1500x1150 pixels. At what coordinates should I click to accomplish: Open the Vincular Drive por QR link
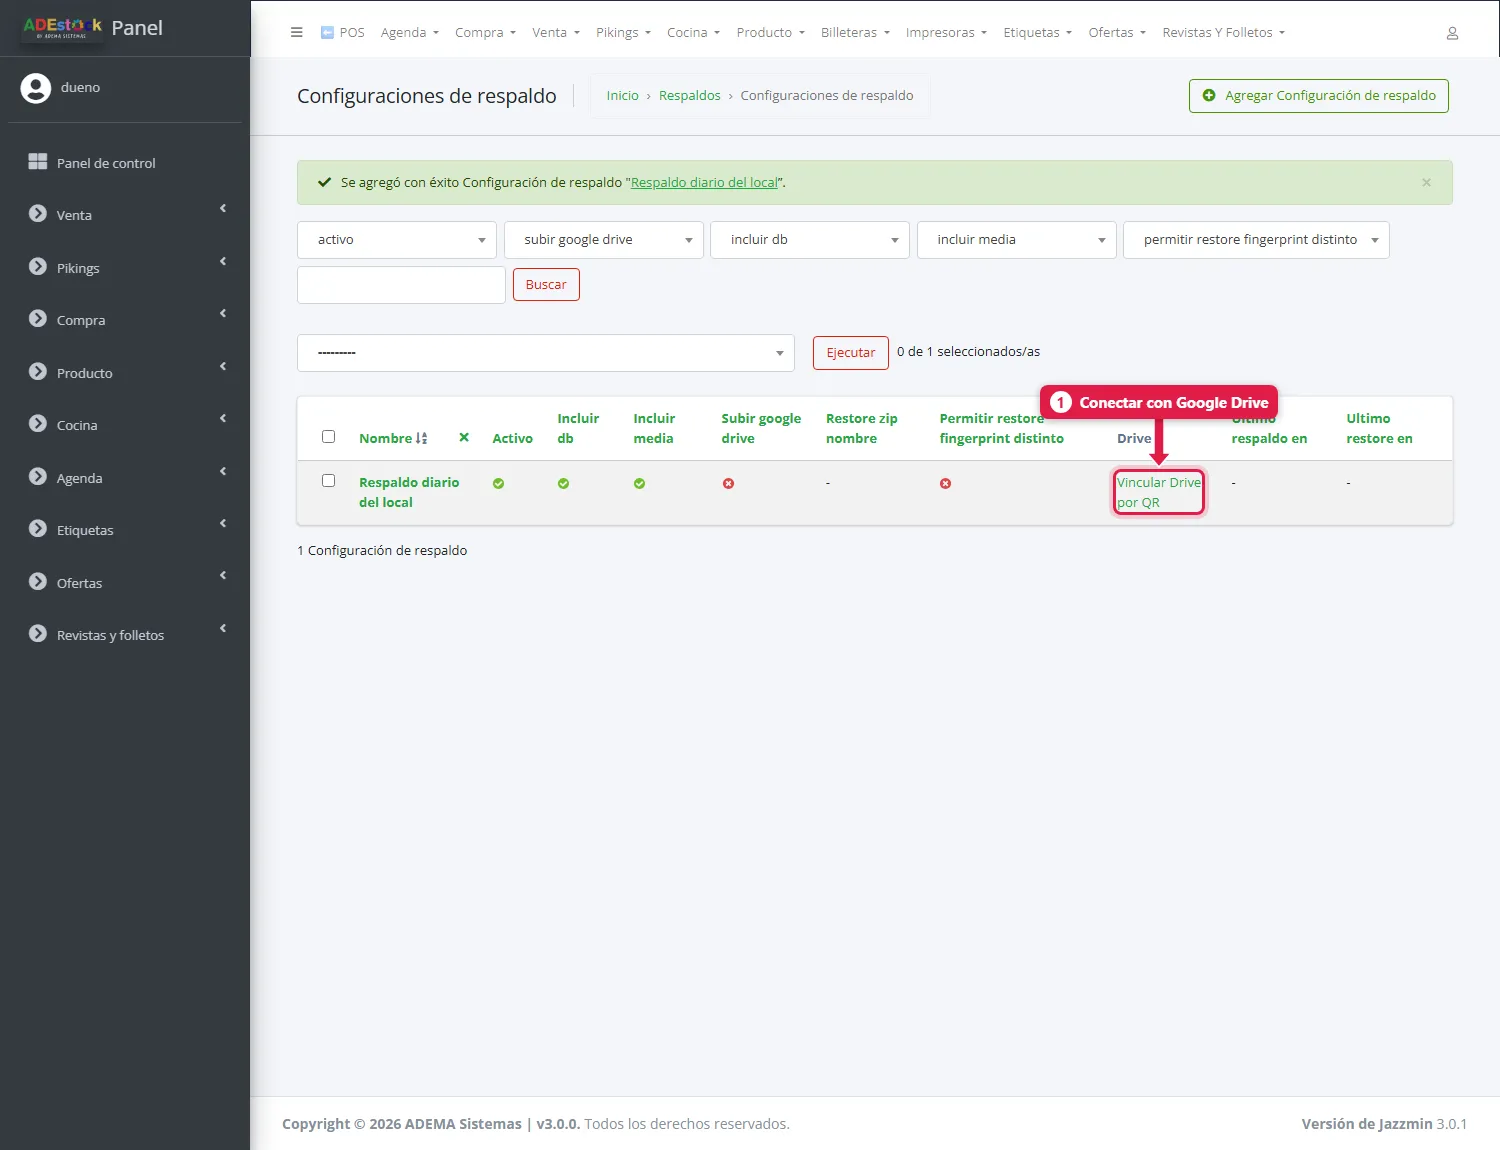[1158, 492]
